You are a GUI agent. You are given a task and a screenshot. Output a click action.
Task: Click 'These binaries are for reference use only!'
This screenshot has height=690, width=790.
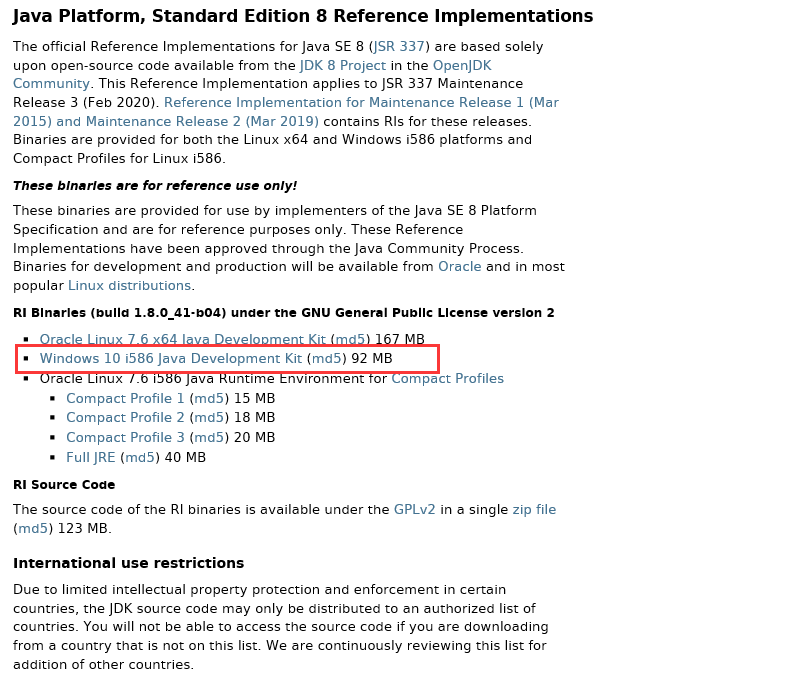point(155,186)
